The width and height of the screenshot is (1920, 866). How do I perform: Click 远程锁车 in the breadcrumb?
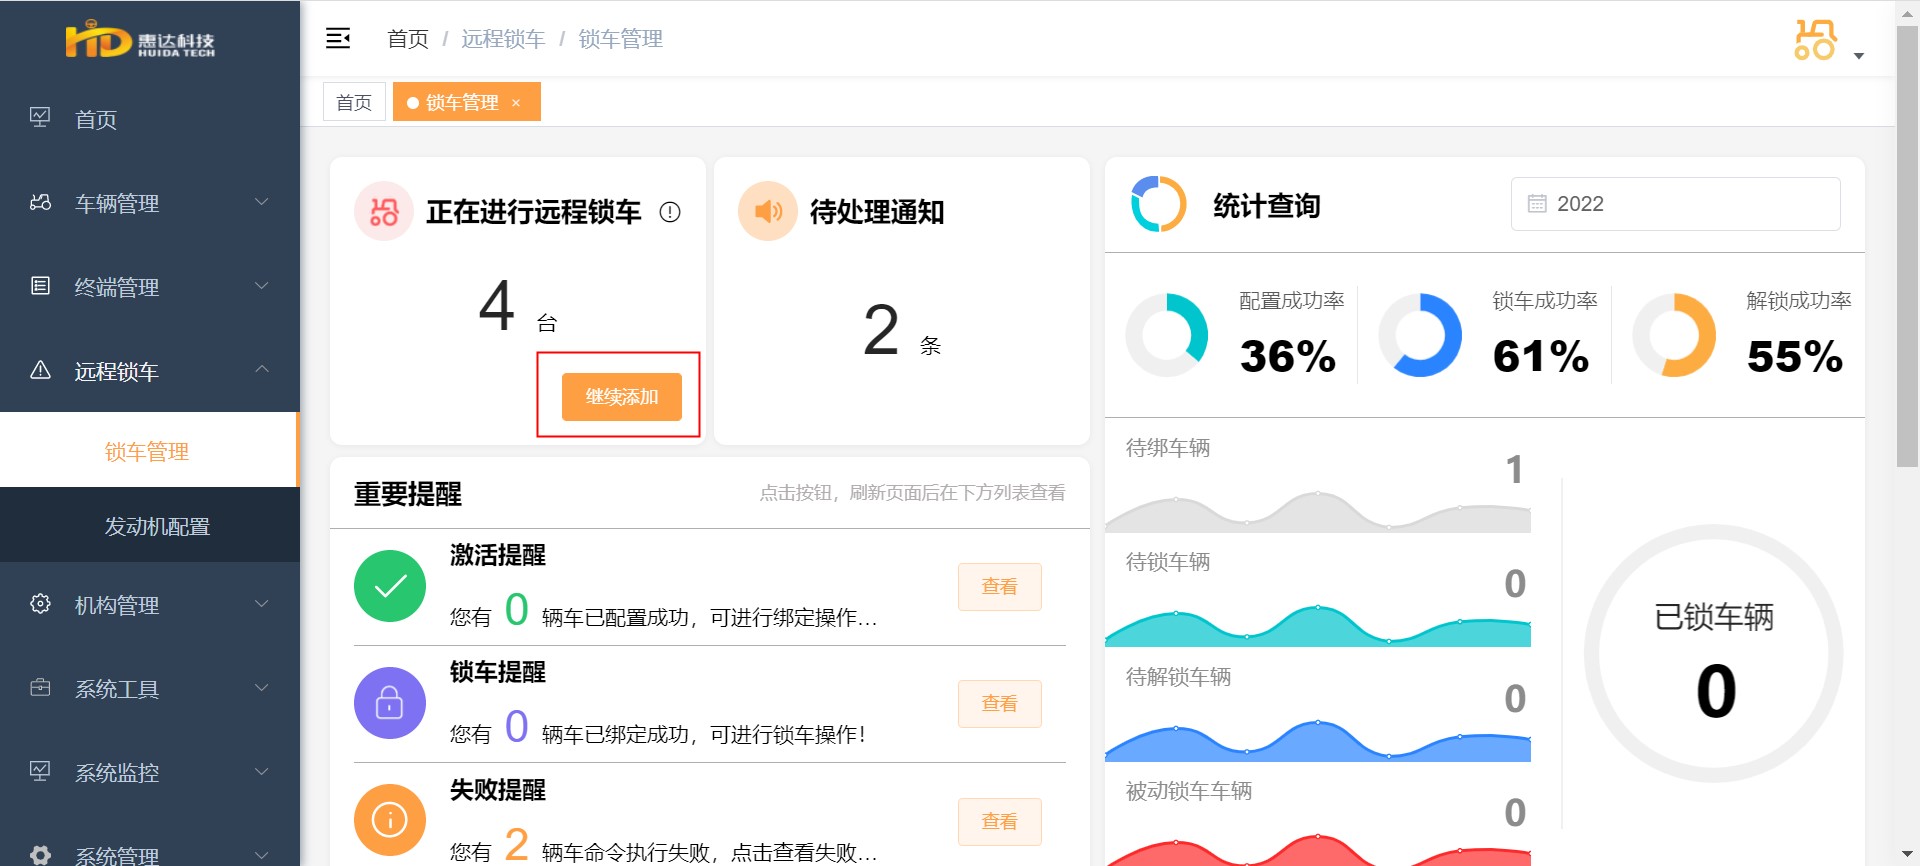503,39
